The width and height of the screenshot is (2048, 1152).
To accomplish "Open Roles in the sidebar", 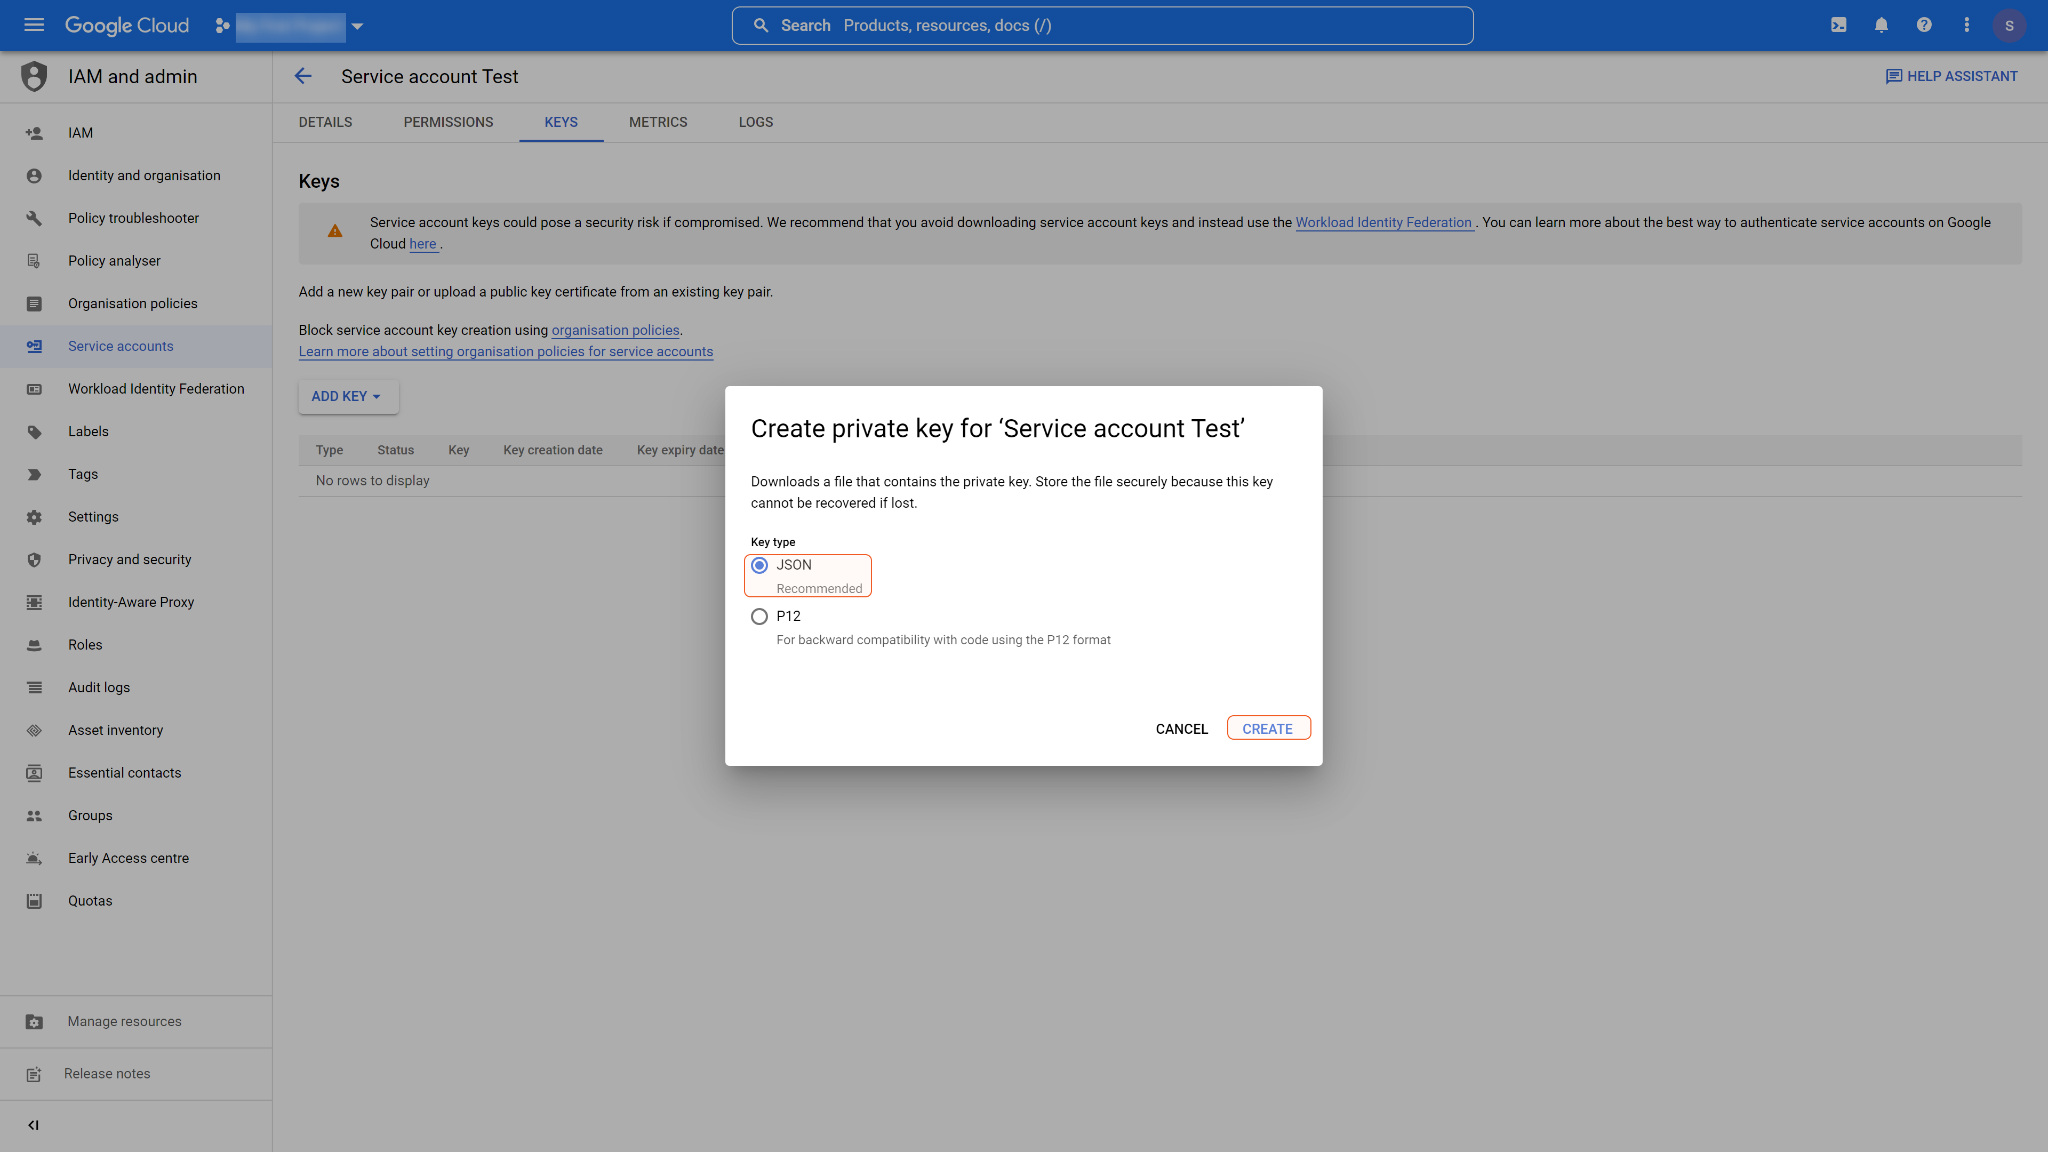I will pyautogui.click(x=85, y=645).
